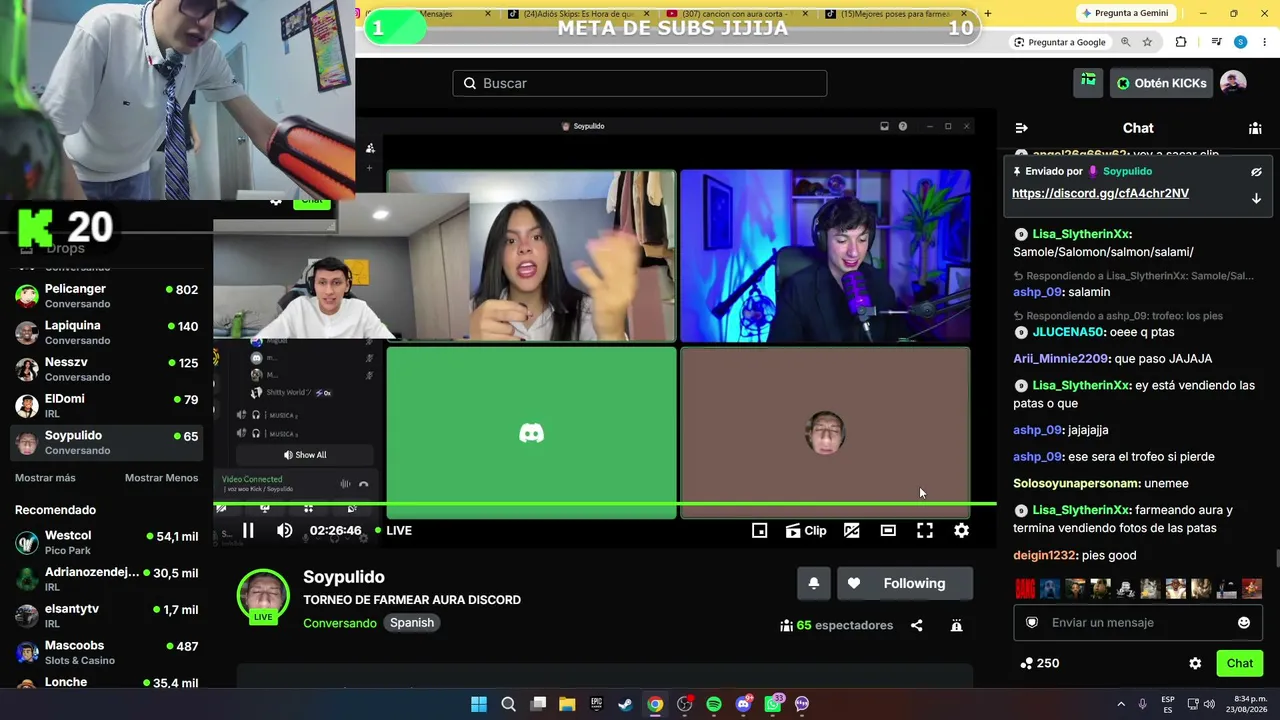Select Soypulido channel in sidebar
Viewport: 1280px width, 720px height.
coord(106,442)
